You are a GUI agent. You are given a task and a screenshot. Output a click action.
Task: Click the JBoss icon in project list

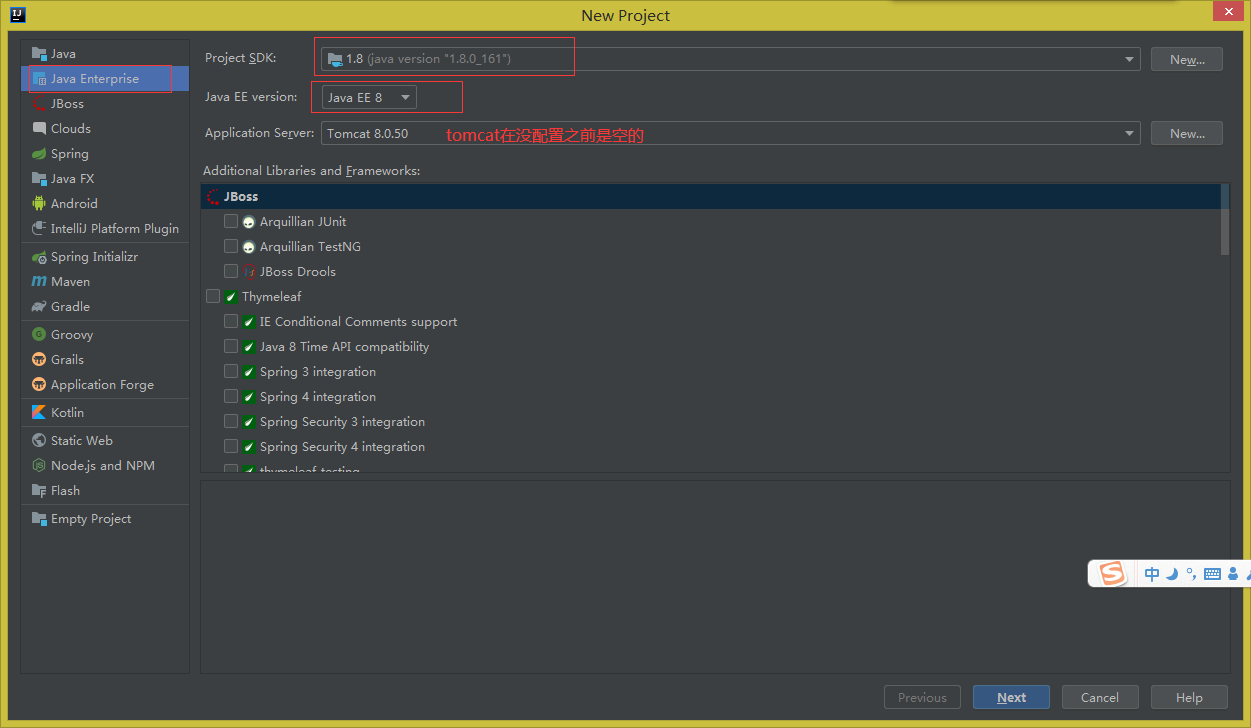coord(39,103)
